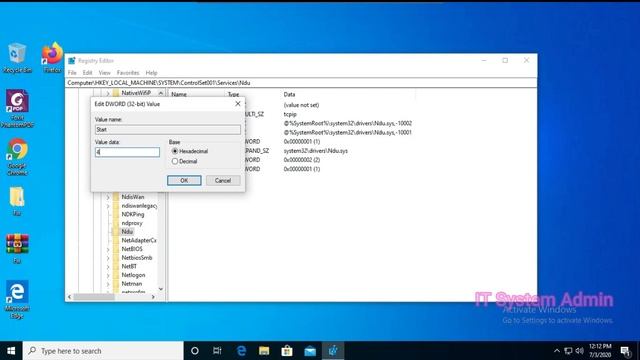
Task: Expand the Netlogon registry key
Action: (x=108, y=275)
